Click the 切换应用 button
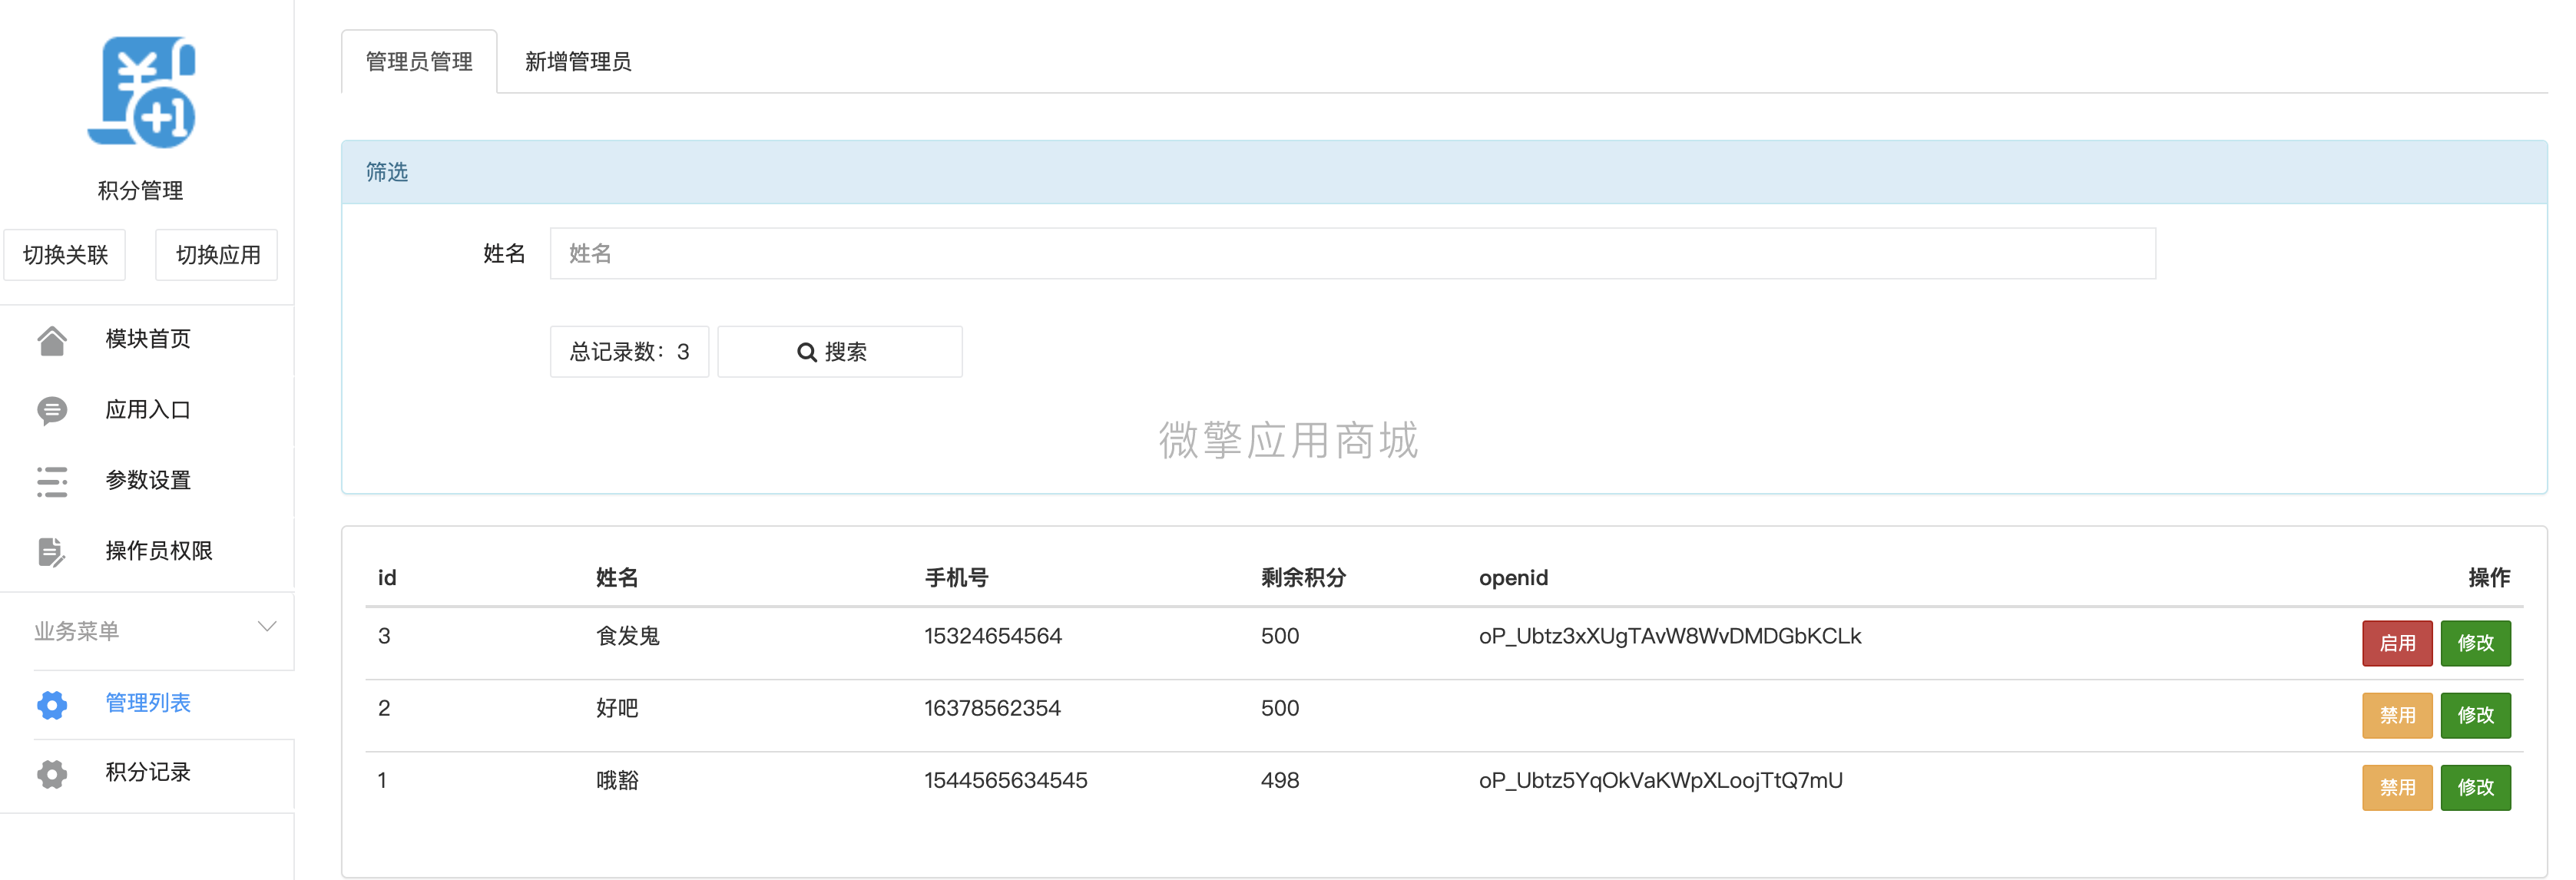Screen dimensions: 2576x880 (x=217, y=255)
